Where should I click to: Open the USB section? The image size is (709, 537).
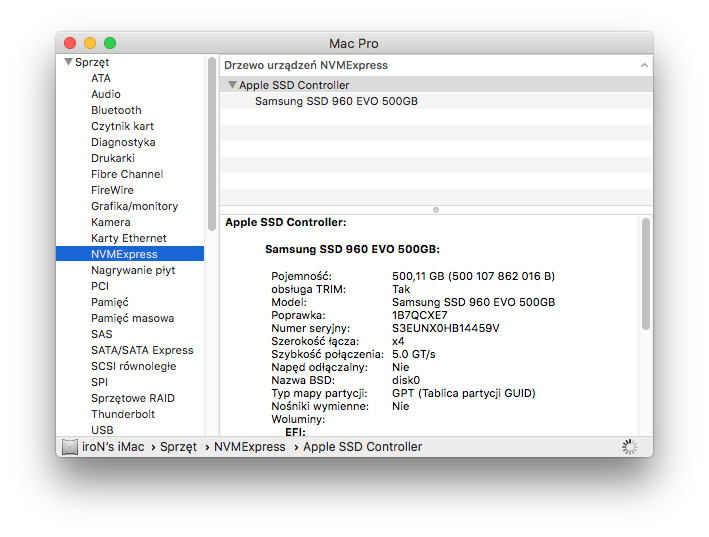click(x=102, y=430)
